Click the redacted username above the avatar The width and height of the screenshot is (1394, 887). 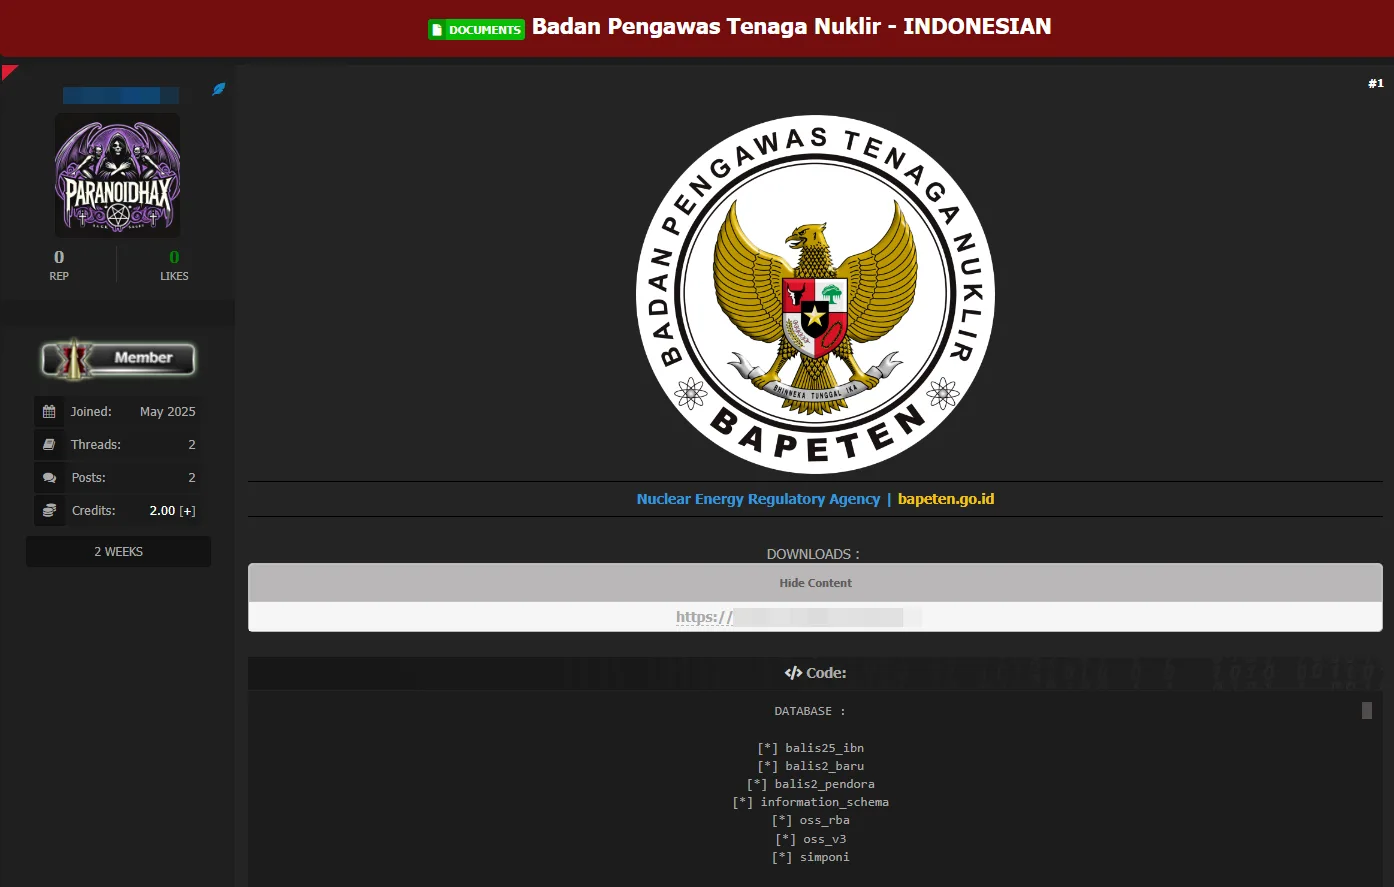point(121,96)
